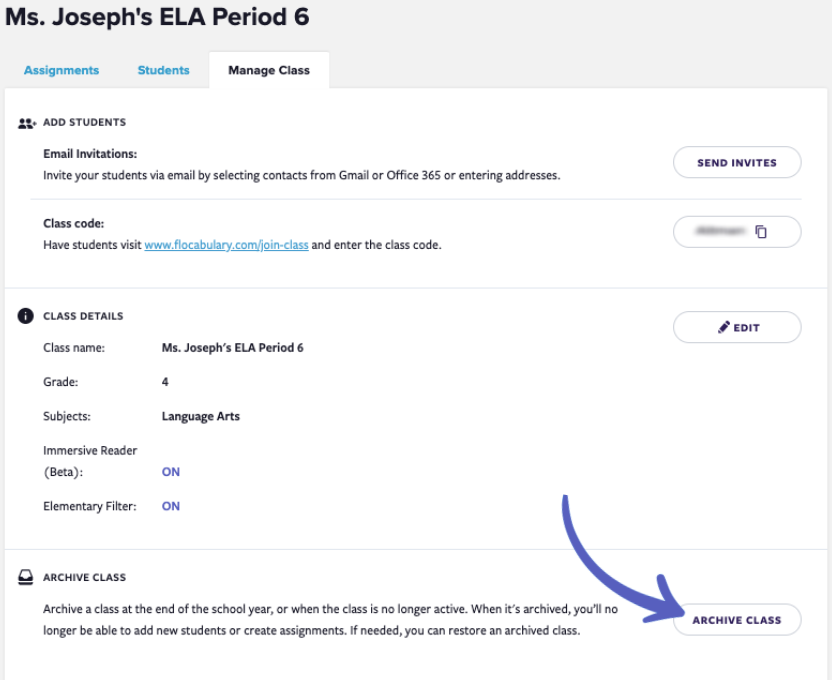This screenshot has height=680, width=832.
Task: Copy class code using the copy icon
Action: (761, 231)
